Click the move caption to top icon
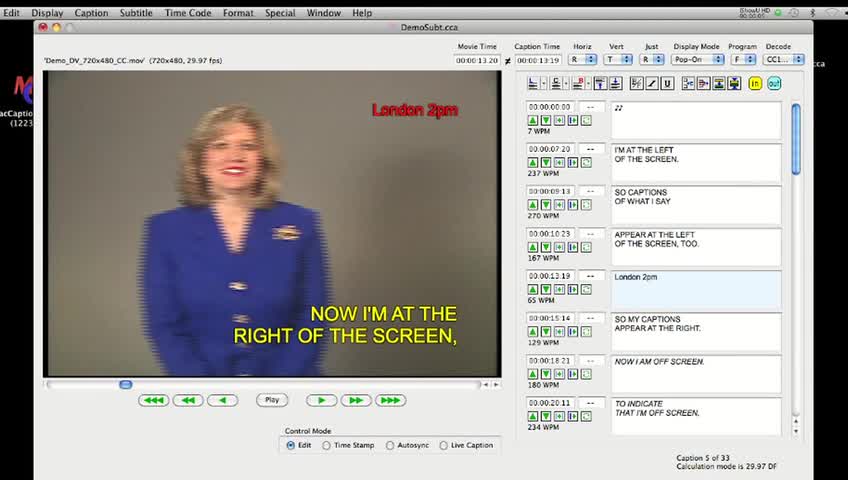This screenshot has width=848, height=480. 600,83
